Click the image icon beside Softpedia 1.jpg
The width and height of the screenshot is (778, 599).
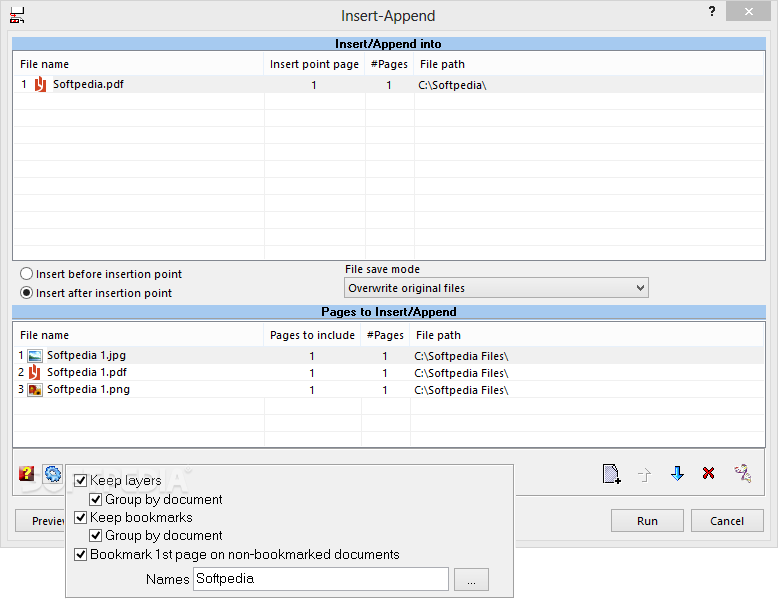click(x=35, y=356)
